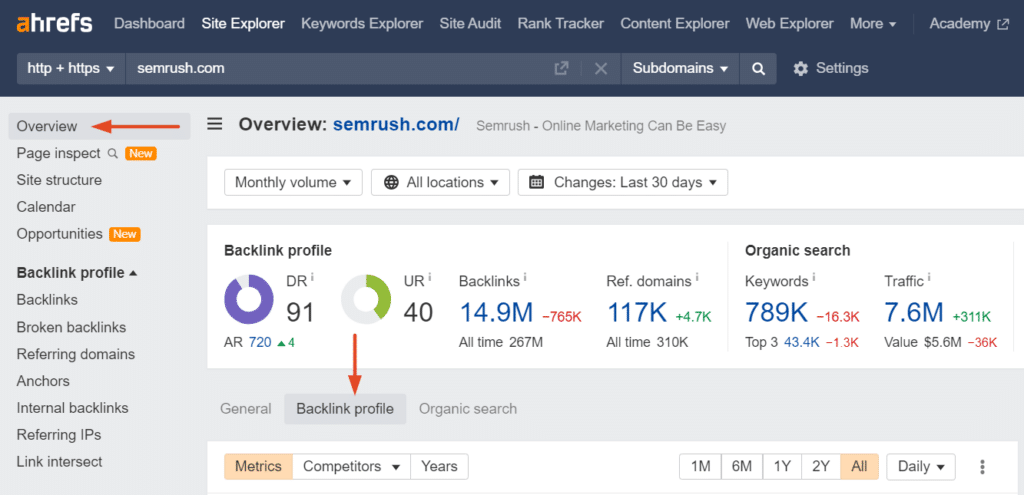The image size is (1024, 495).
Task: Select the Years chart mode
Action: 440,467
